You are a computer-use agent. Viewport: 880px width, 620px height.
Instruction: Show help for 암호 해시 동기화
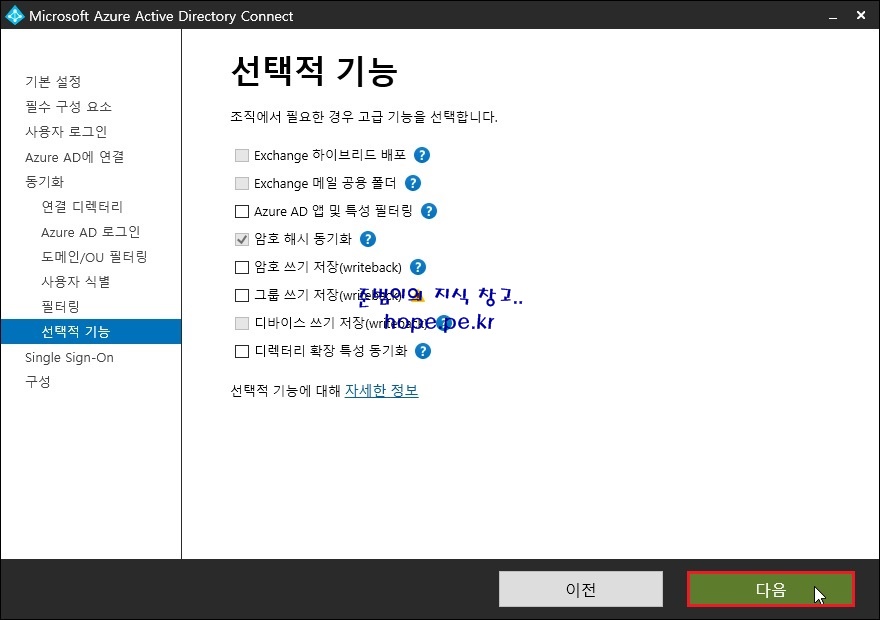click(x=368, y=239)
